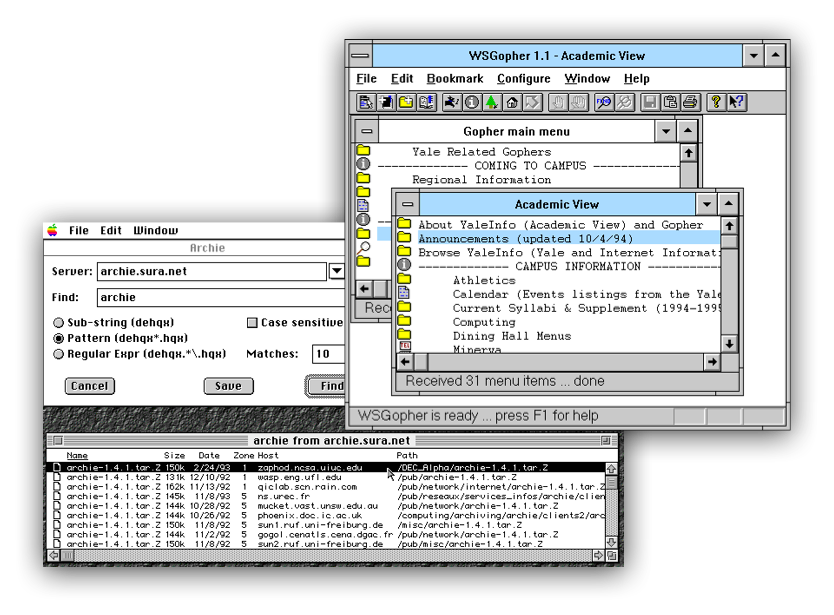This screenshot has width=834, height=615.
Task: Click Academic View vertical scrollbar down arrow
Action: (x=729, y=343)
